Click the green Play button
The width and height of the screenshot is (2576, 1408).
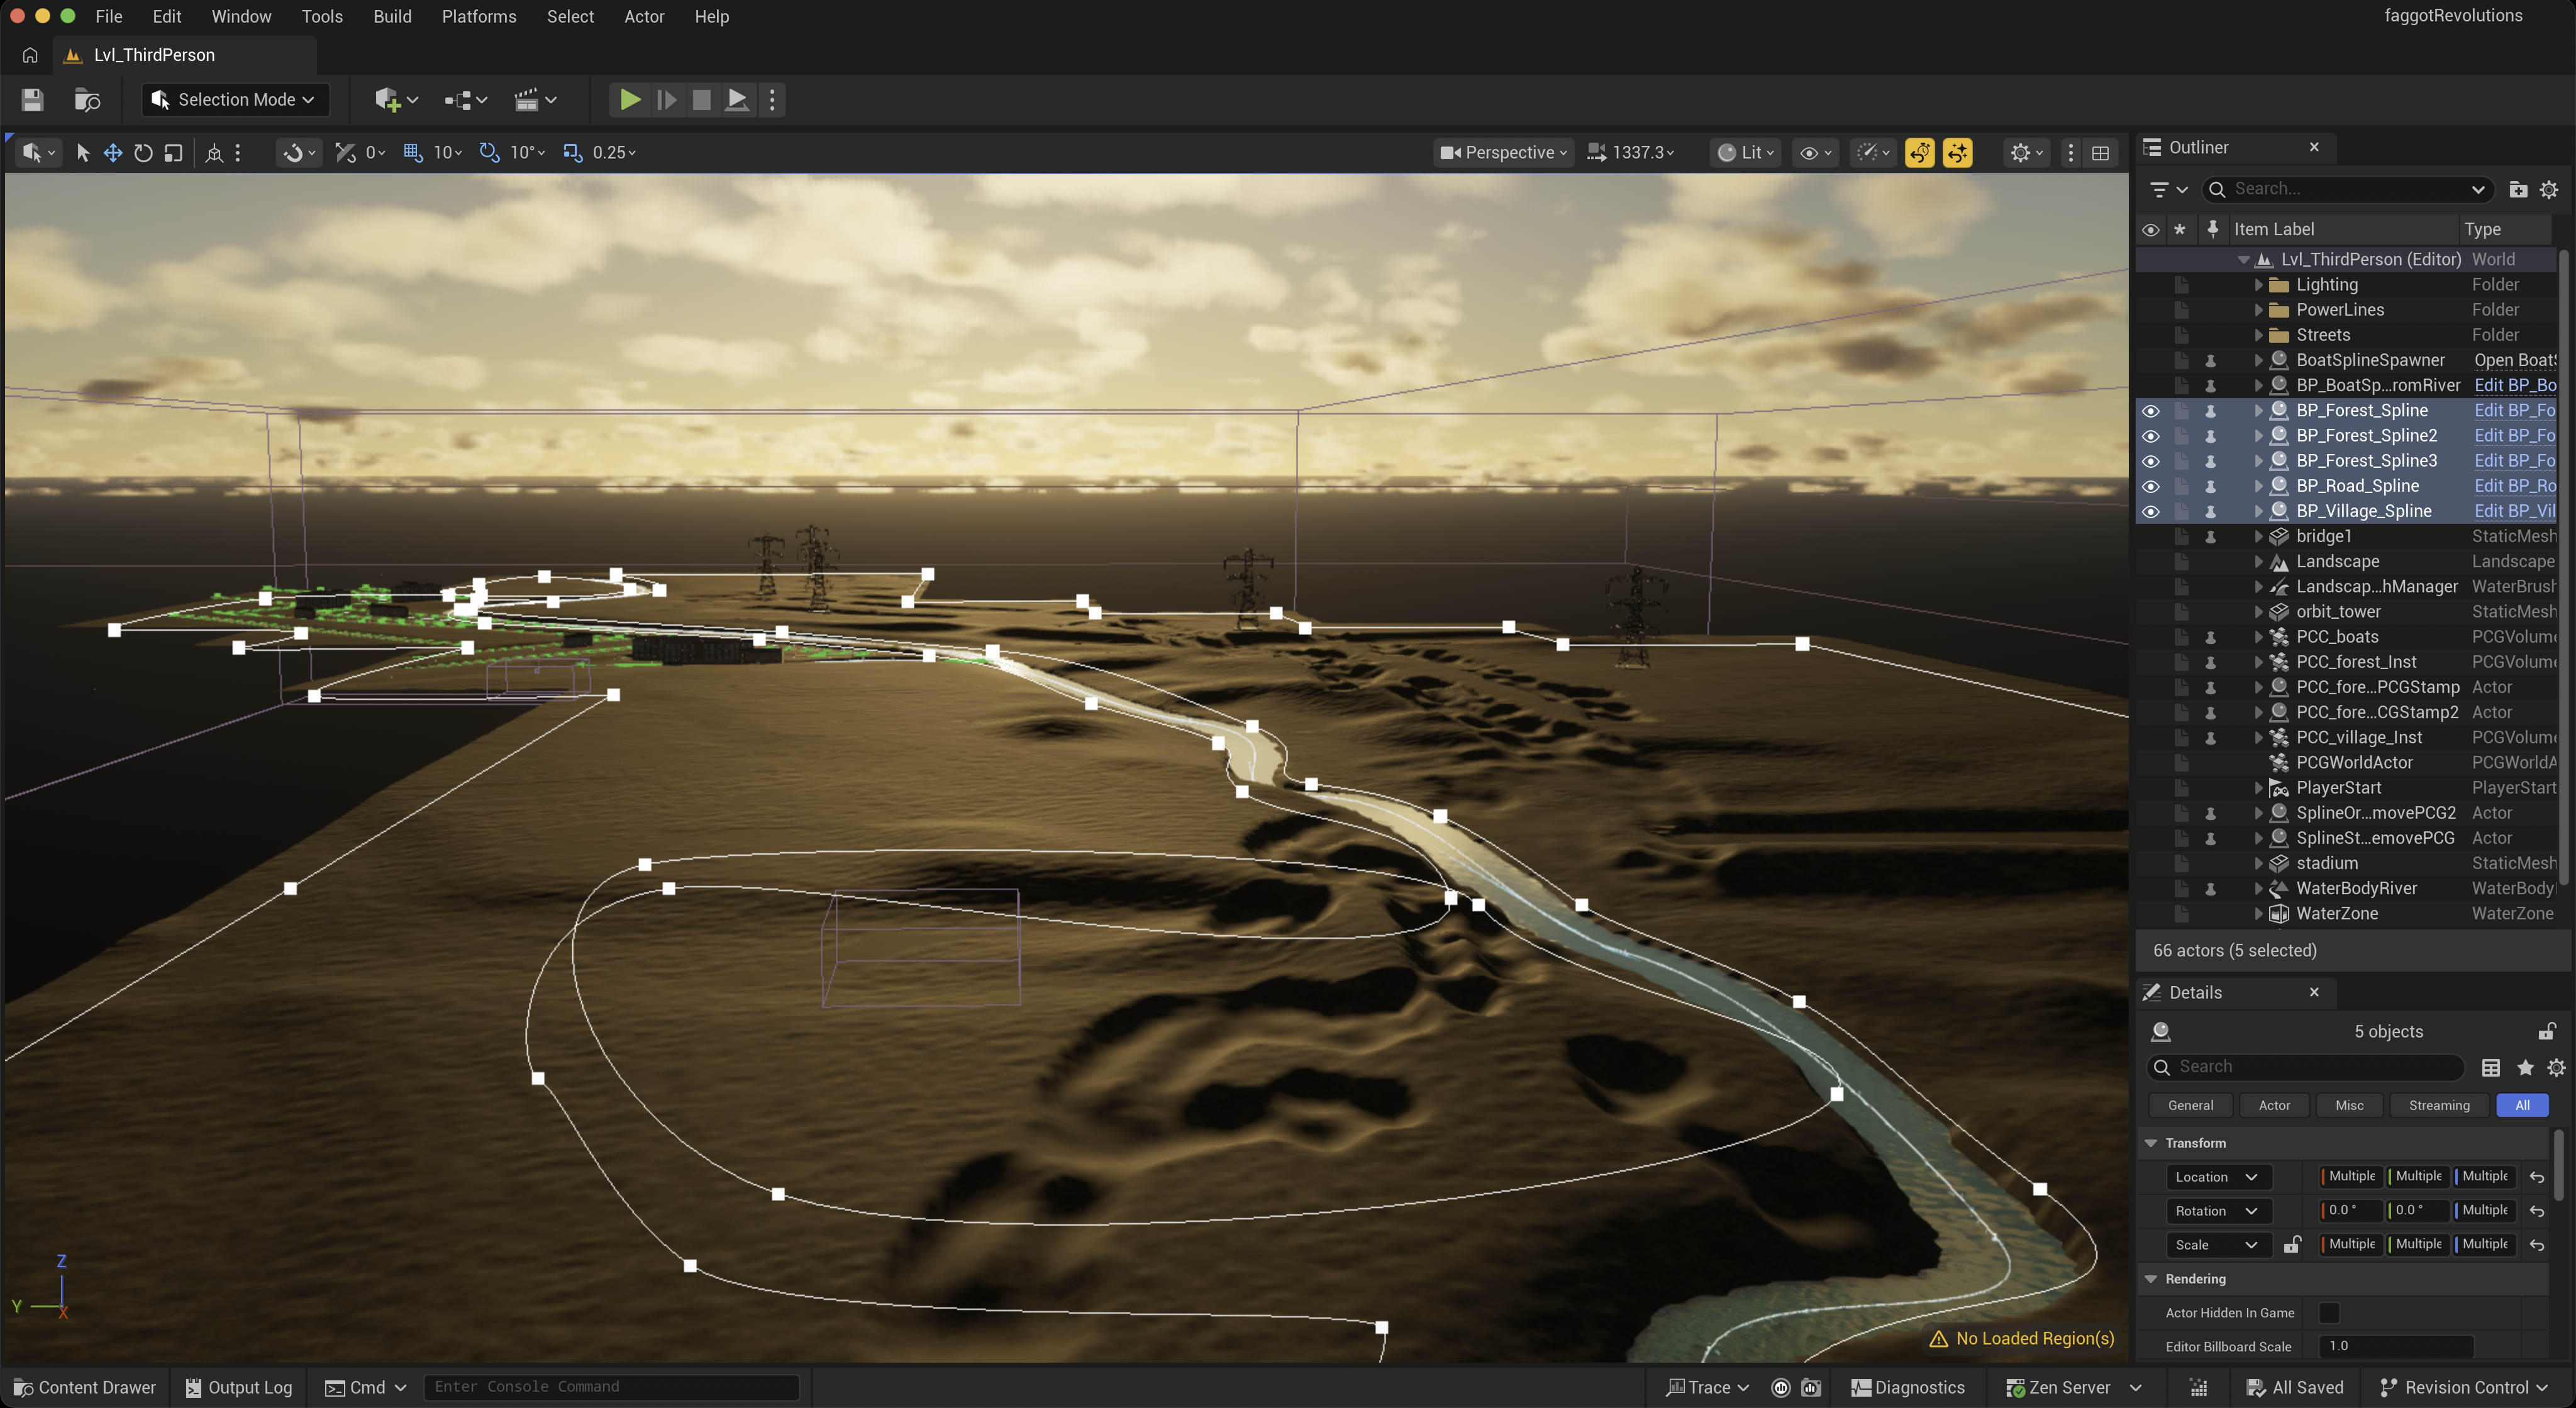[x=629, y=100]
